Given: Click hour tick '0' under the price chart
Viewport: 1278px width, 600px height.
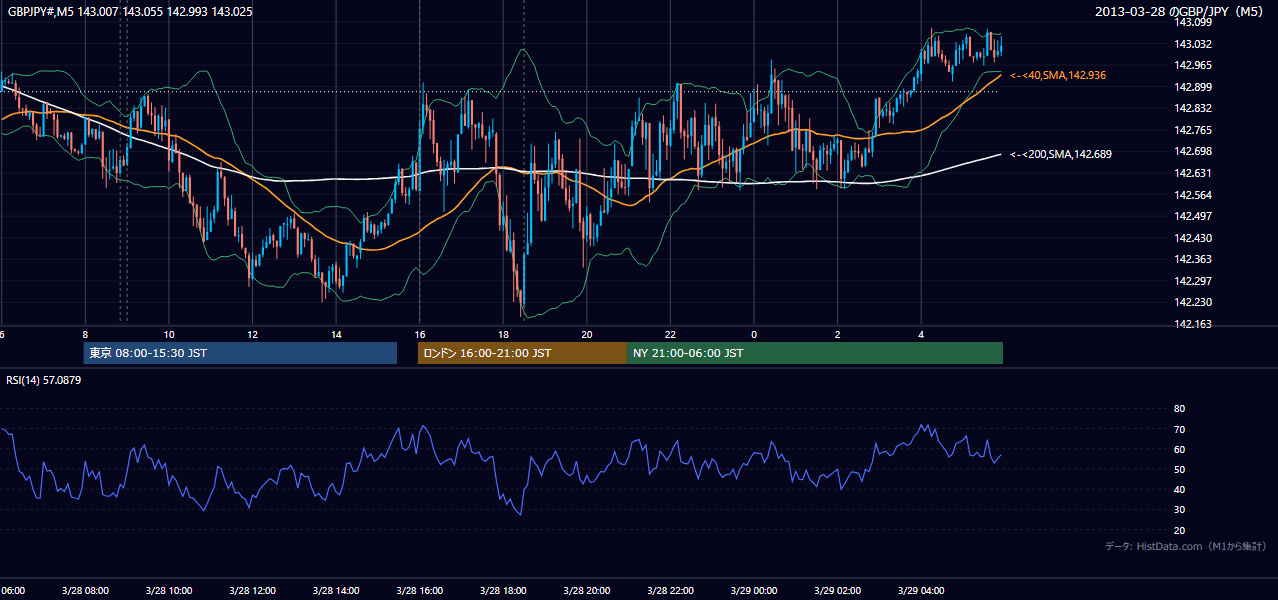Looking at the screenshot, I should pyautogui.click(x=754, y=334).
